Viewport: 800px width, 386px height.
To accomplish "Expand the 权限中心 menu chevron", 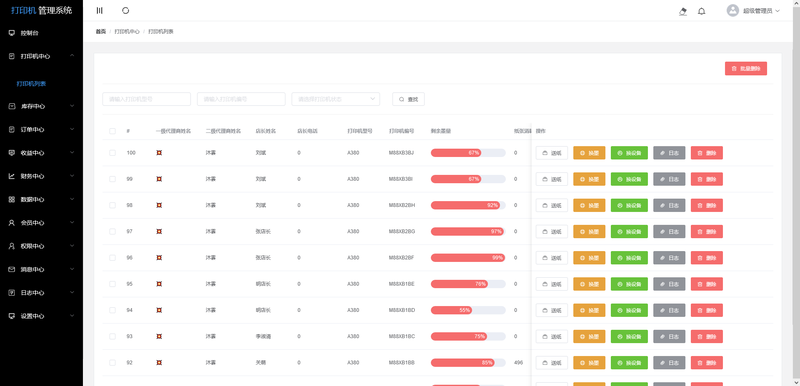I will pos(72,245).
